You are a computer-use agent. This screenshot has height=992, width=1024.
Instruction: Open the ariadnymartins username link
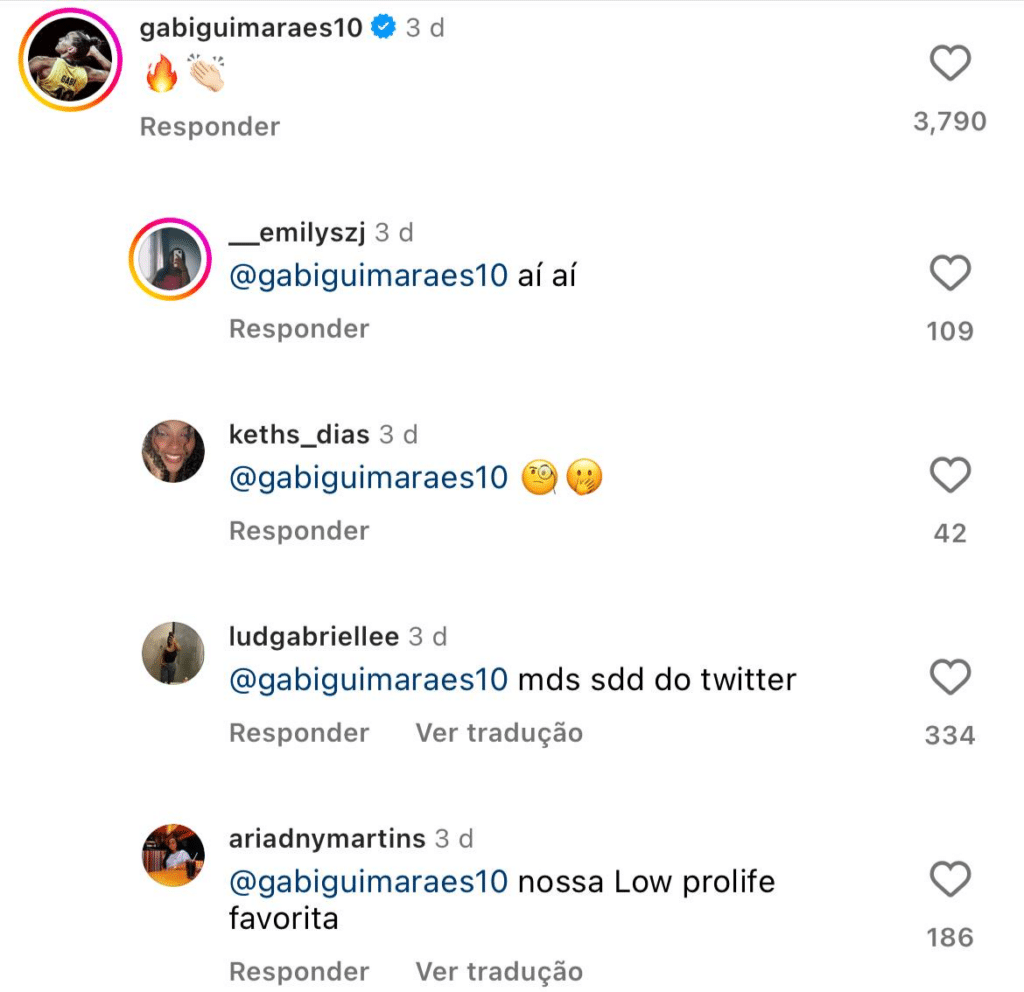327,839
